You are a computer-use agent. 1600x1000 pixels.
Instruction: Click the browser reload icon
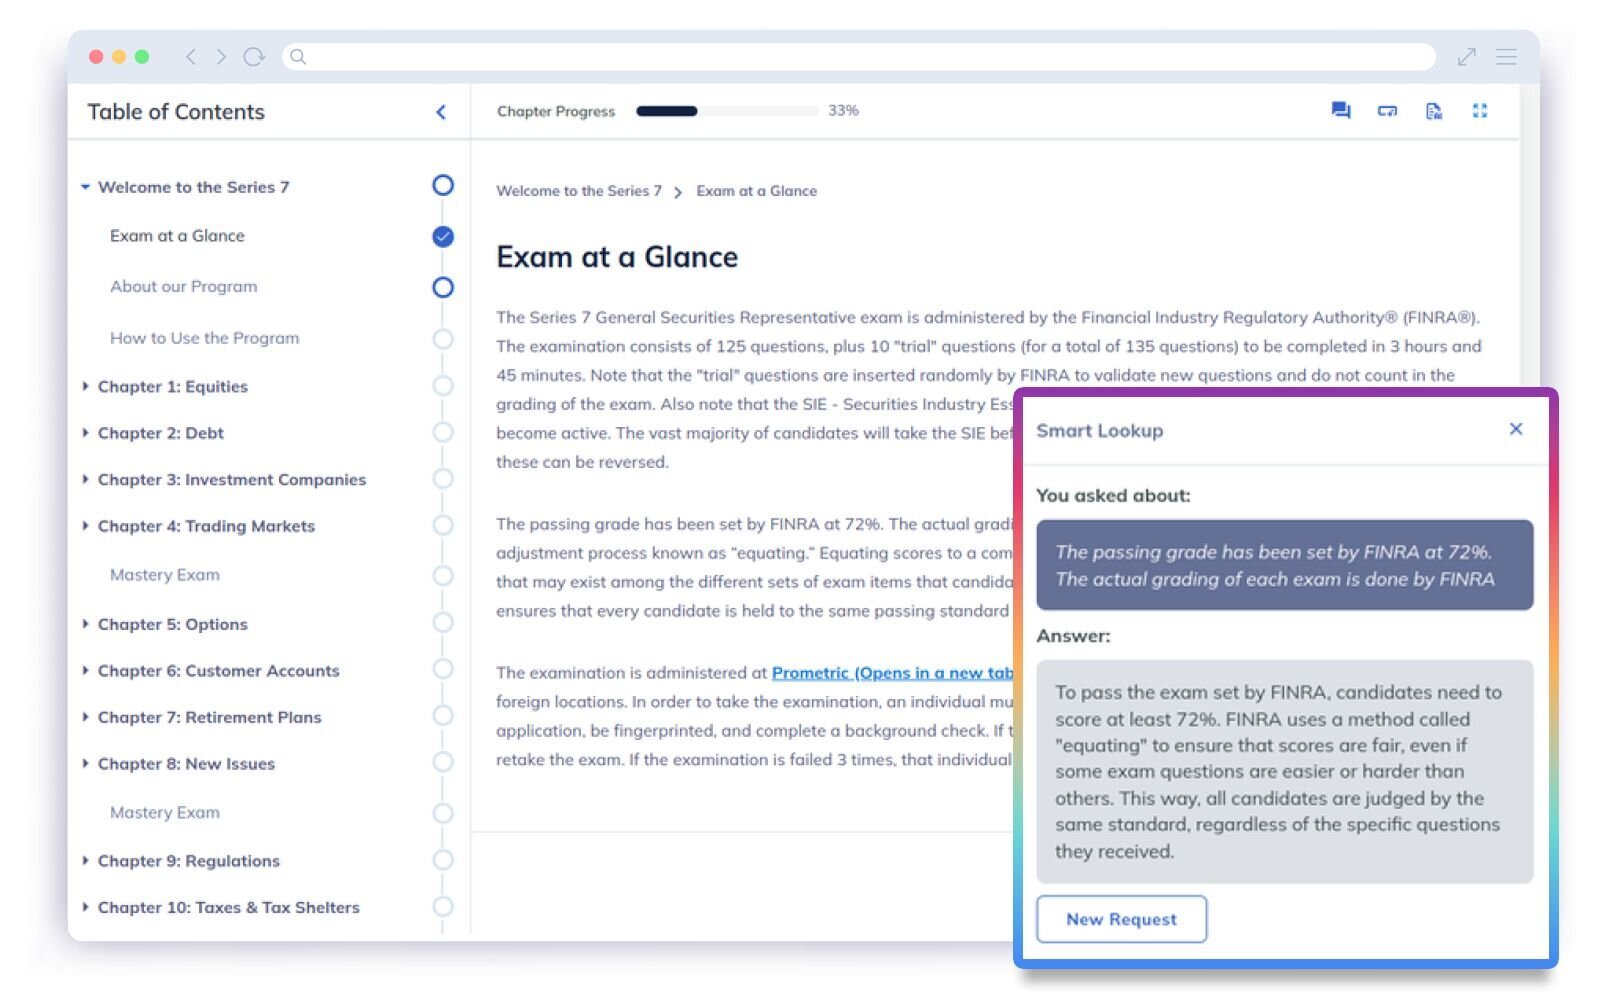(254, 57)
